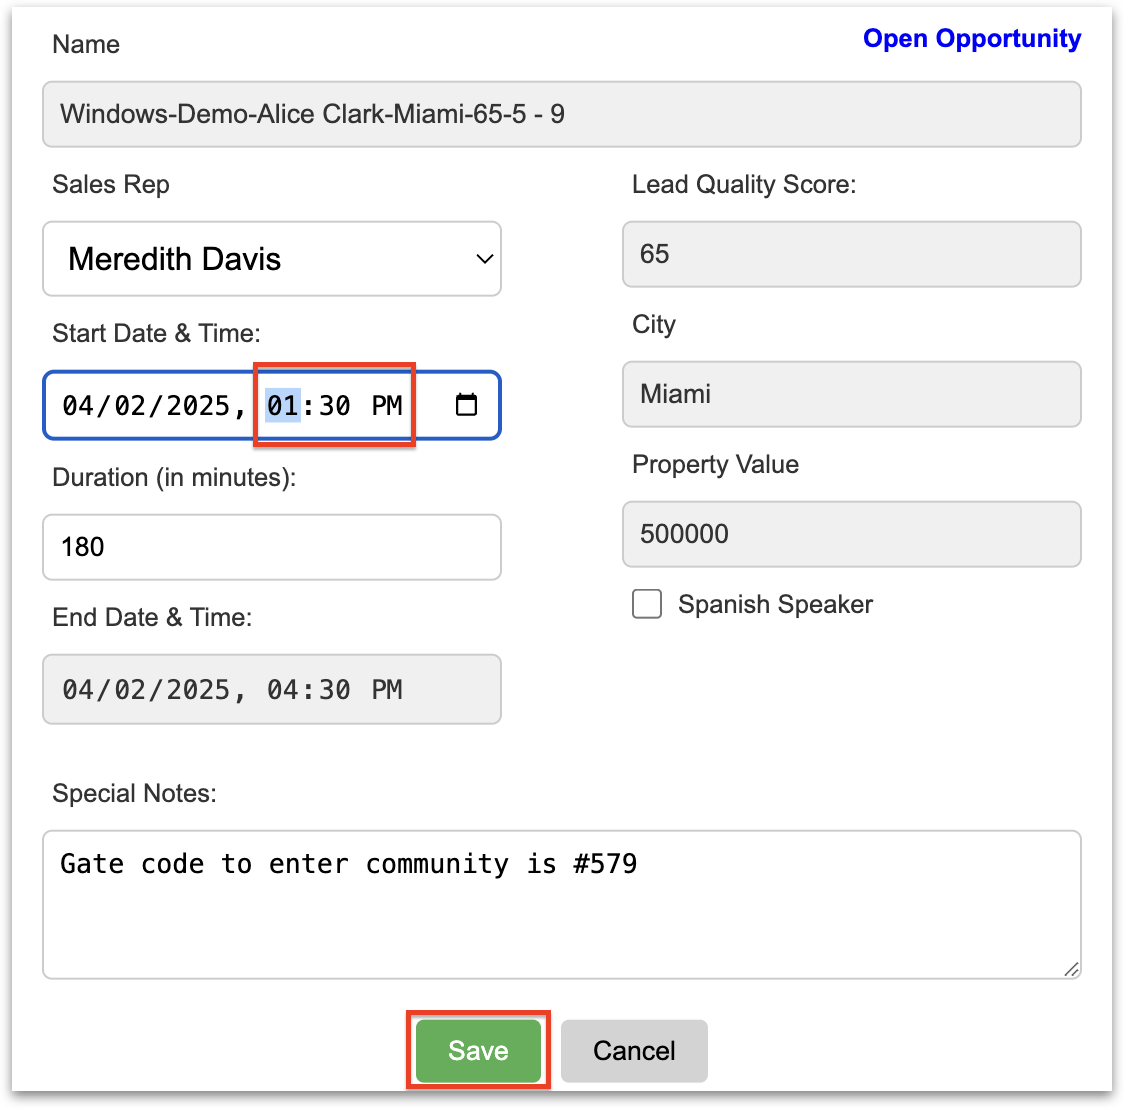The image size is (1124, 1108).
Task: Click the Cancel button
Action: pos(634,1051)
